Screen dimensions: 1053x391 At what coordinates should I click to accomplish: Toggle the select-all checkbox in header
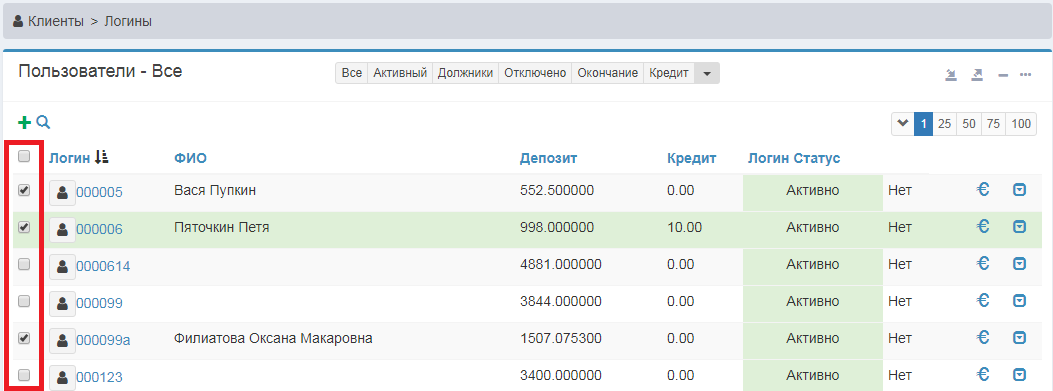(24, 157)
